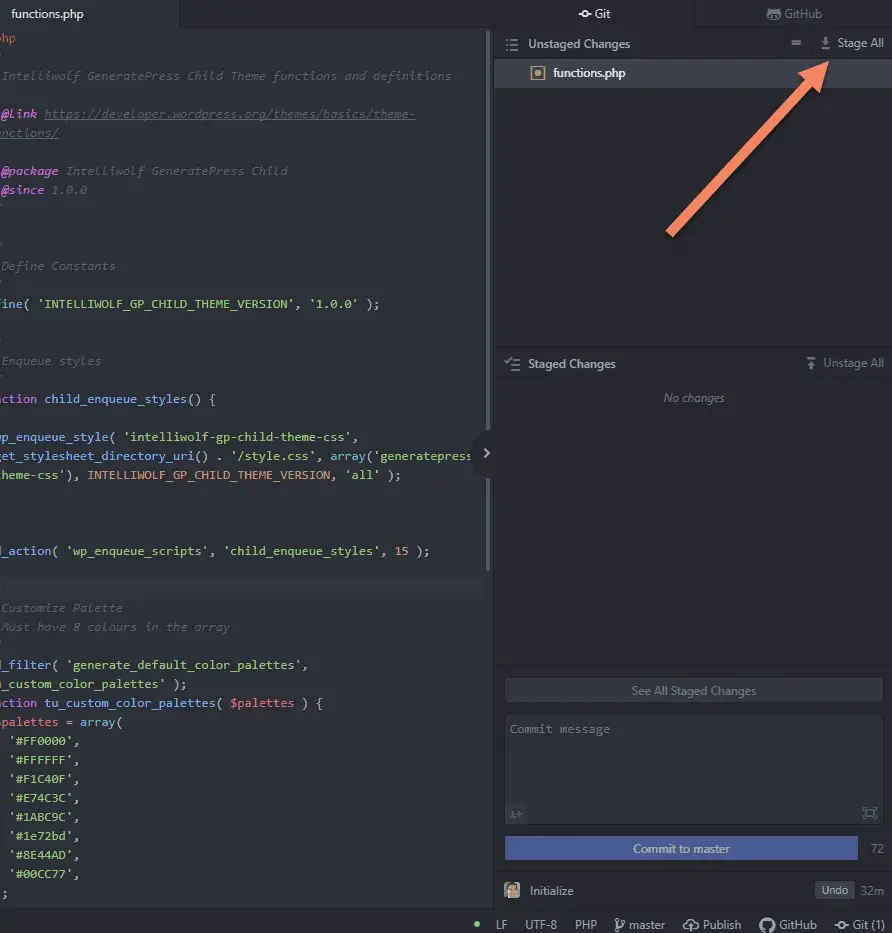Click the 32m commit timestamp
Screen dimensions: 892x933
click(872, 891)
